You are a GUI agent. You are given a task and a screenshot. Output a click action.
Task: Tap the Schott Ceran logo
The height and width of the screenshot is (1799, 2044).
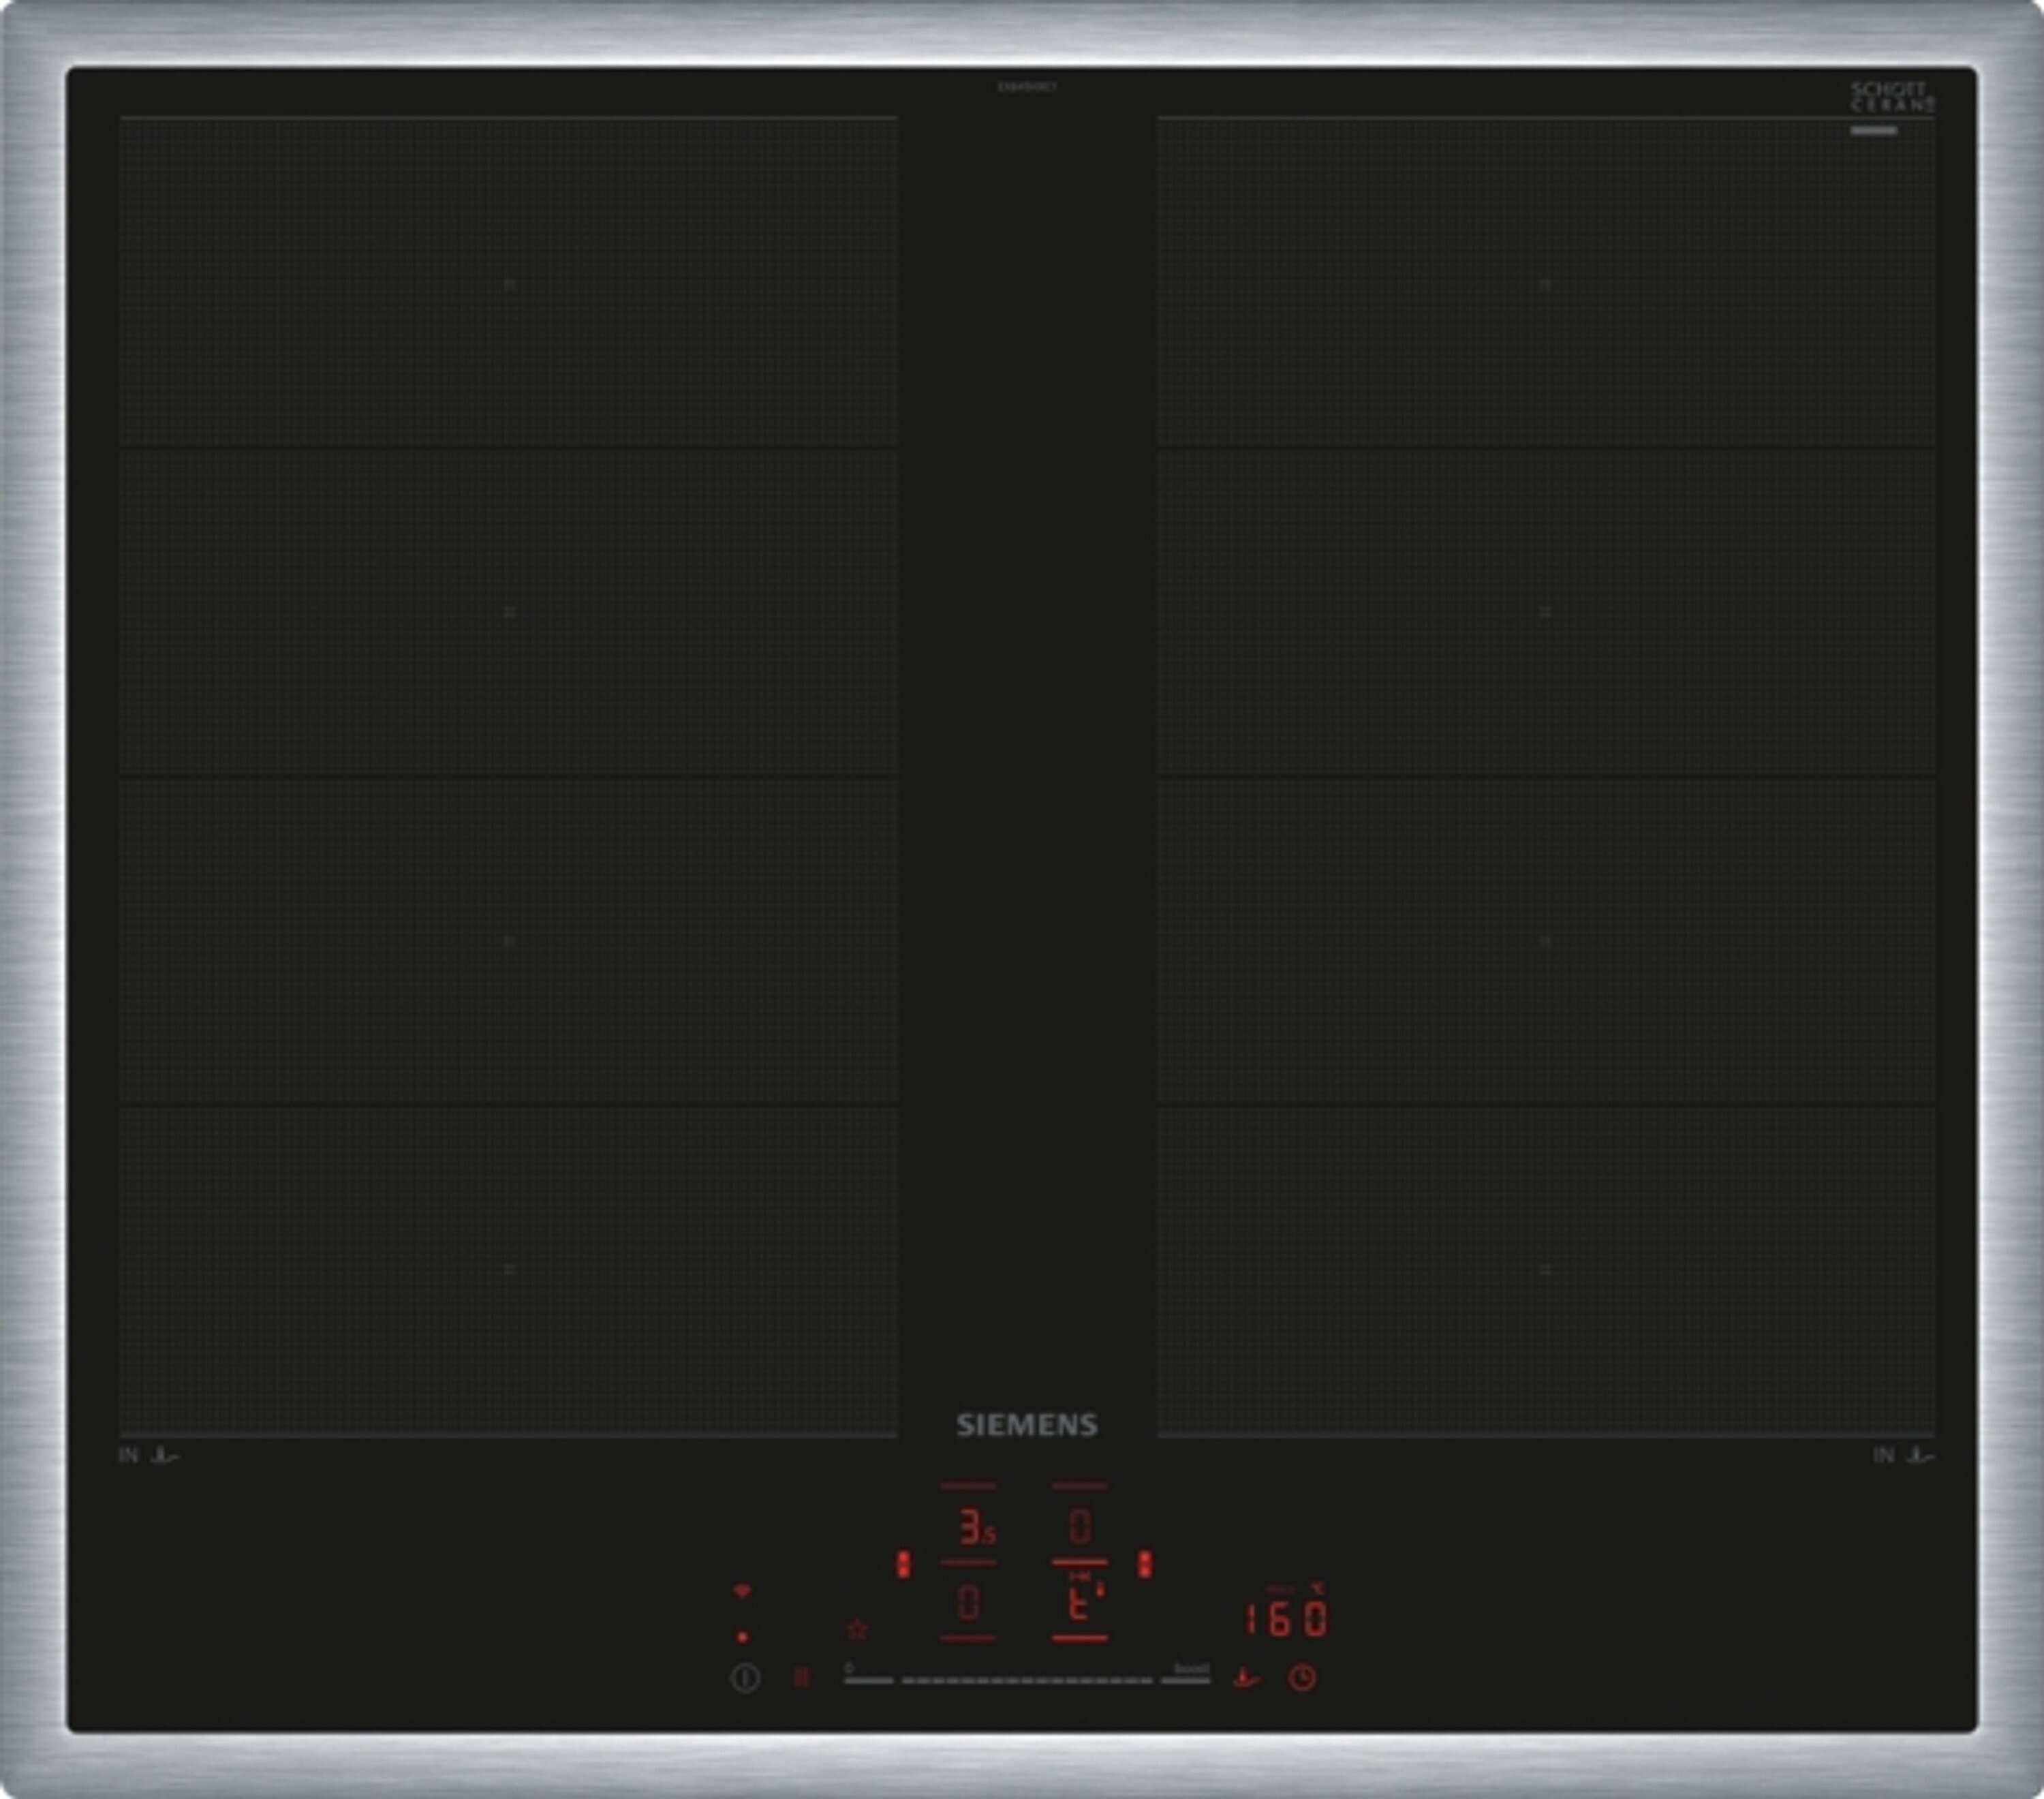pos(1892,97)
